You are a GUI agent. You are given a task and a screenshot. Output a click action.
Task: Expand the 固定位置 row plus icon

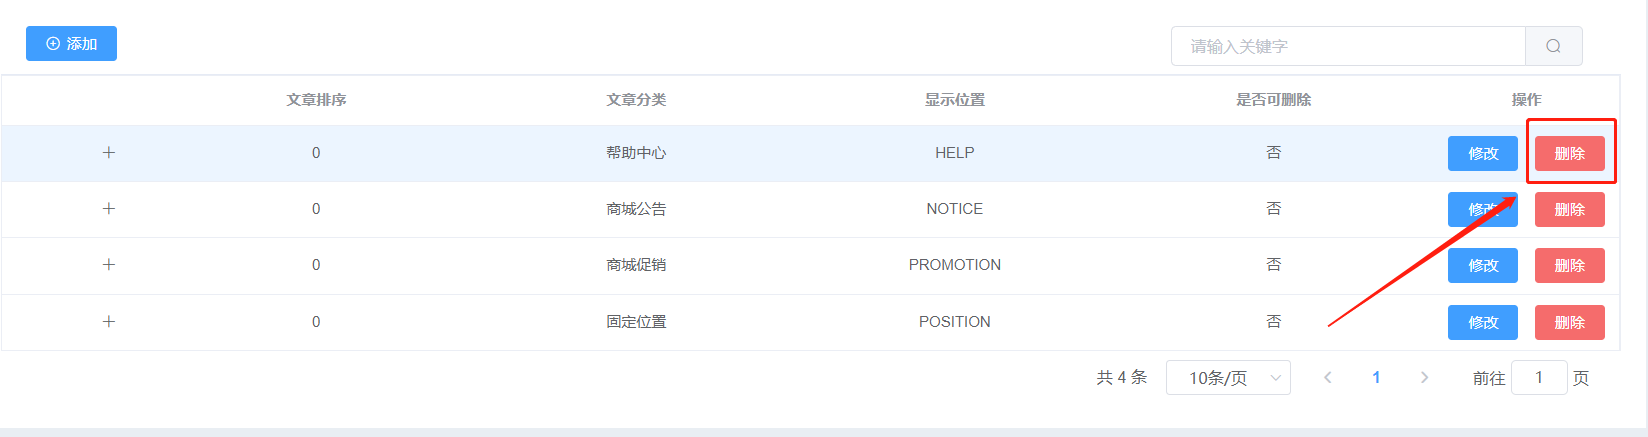click(x=109, y=321)
